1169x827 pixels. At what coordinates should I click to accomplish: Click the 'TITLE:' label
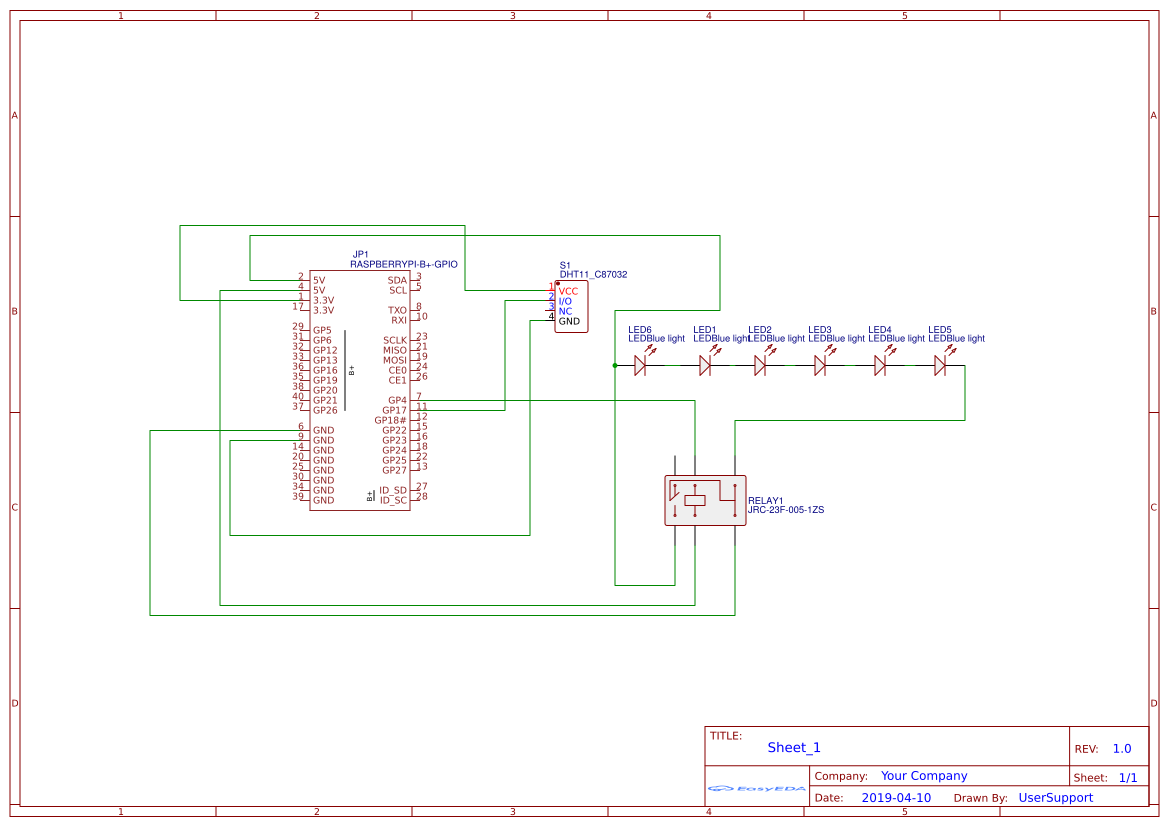[725, 735]
